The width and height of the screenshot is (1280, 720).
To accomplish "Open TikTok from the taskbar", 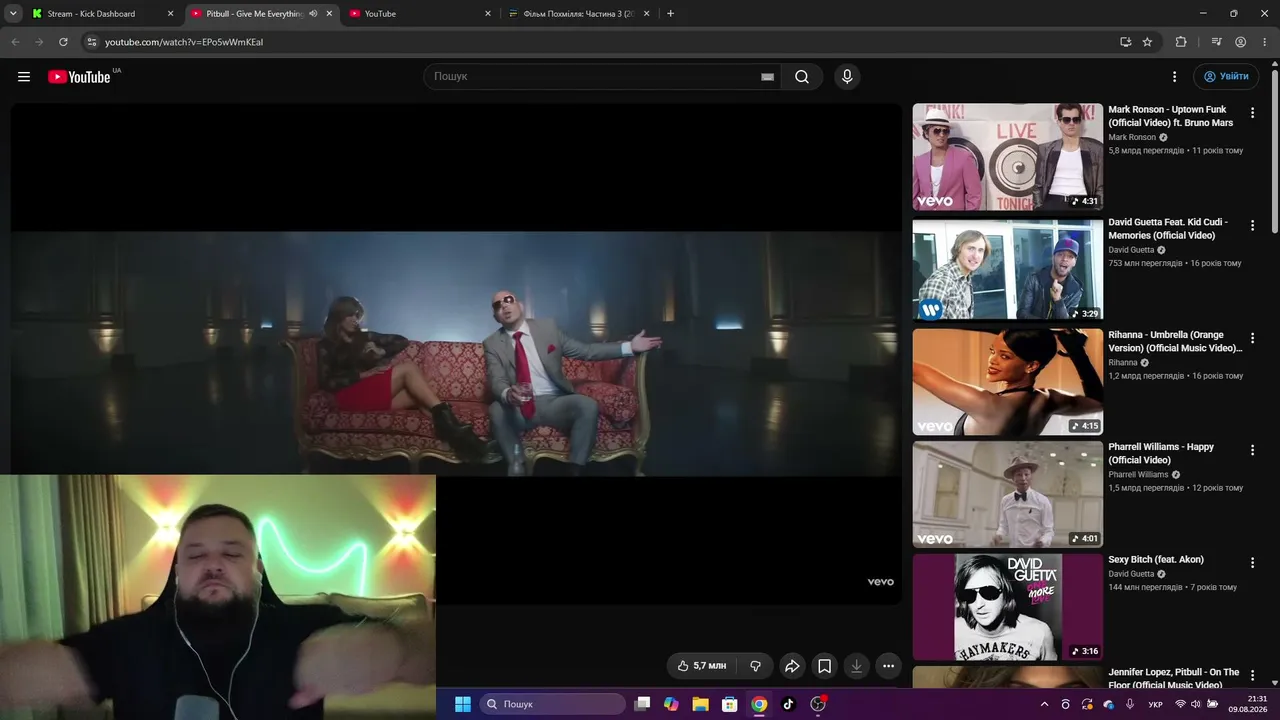I will (x=788, y=704).
